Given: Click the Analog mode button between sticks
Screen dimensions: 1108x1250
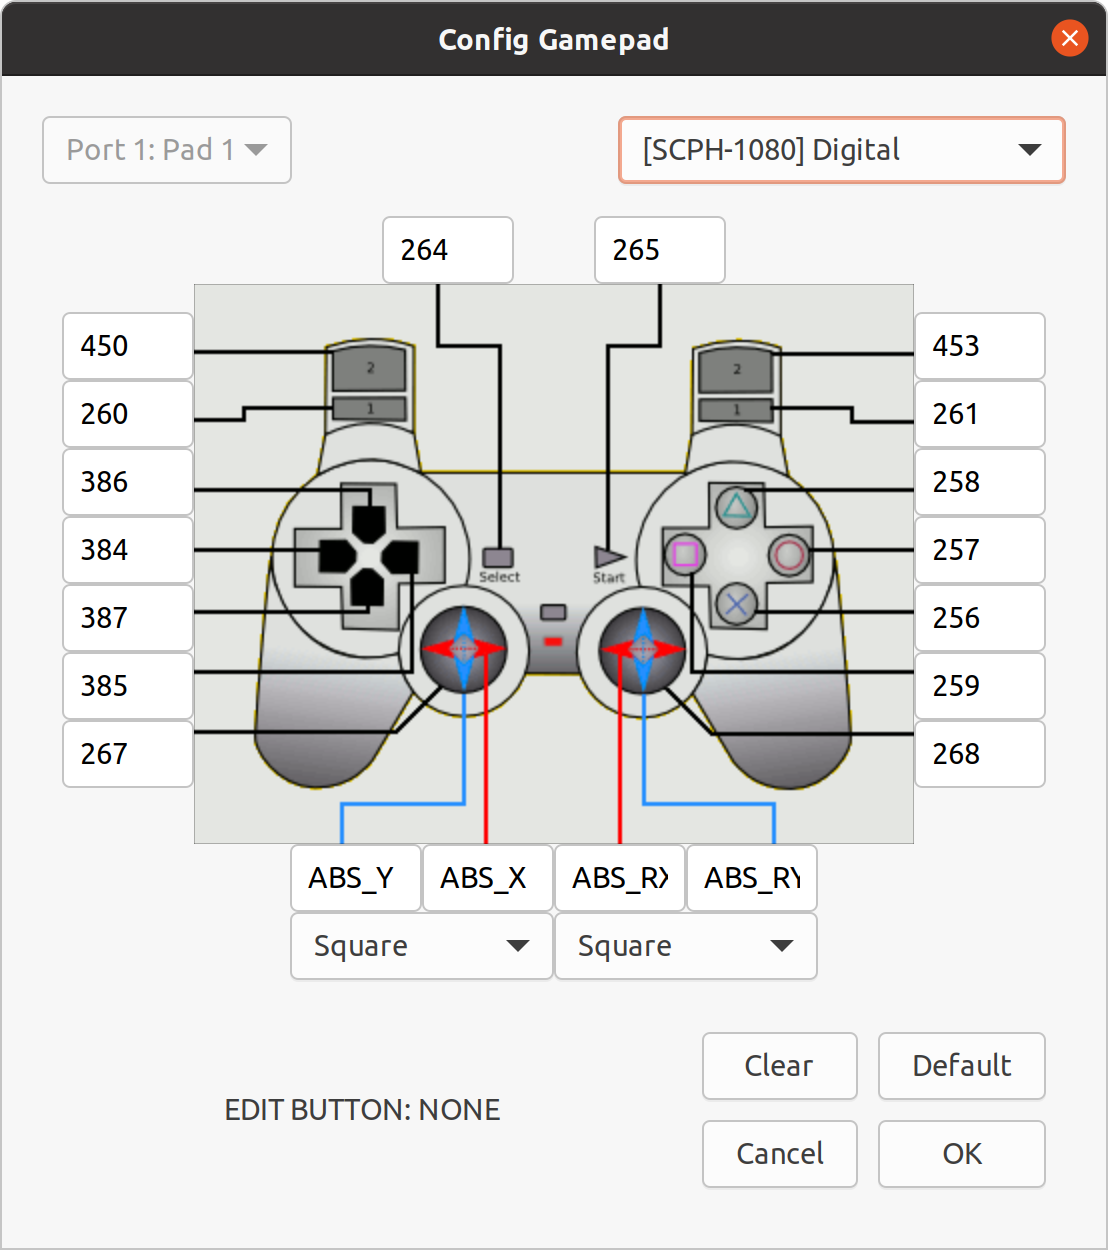Looking at the screenshot, I should pos(553,612).
